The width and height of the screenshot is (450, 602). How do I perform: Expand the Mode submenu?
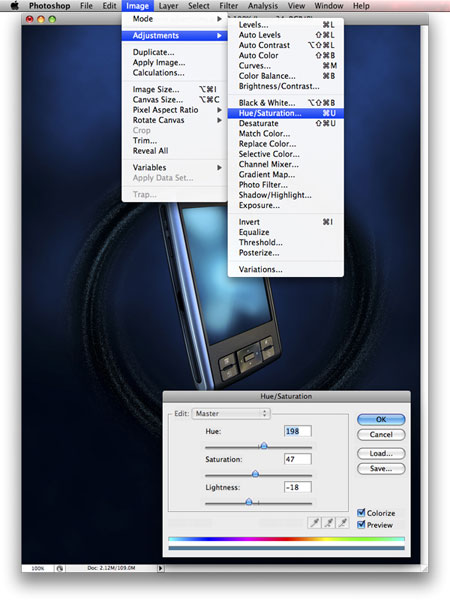click(x=174, y=19)
